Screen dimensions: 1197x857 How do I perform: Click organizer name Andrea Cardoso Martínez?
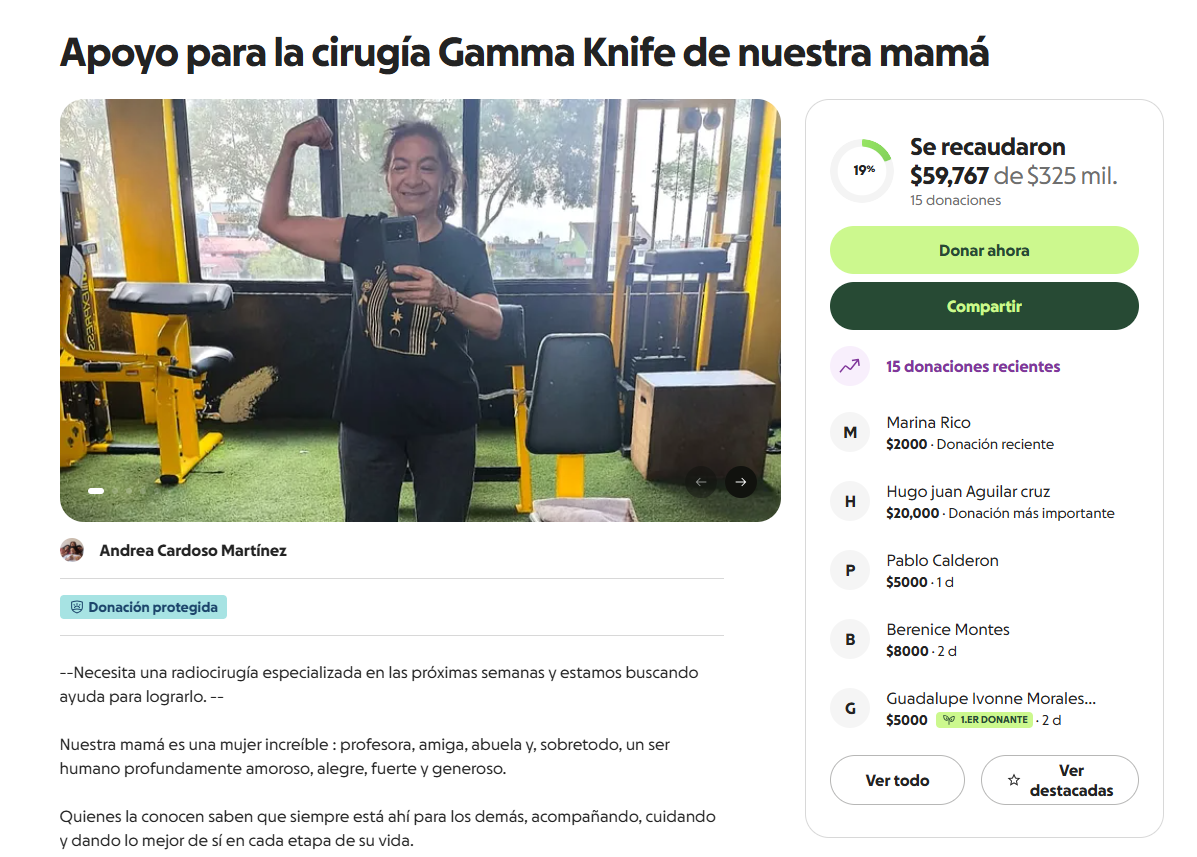pyautogui.click(x=193, y=550)
